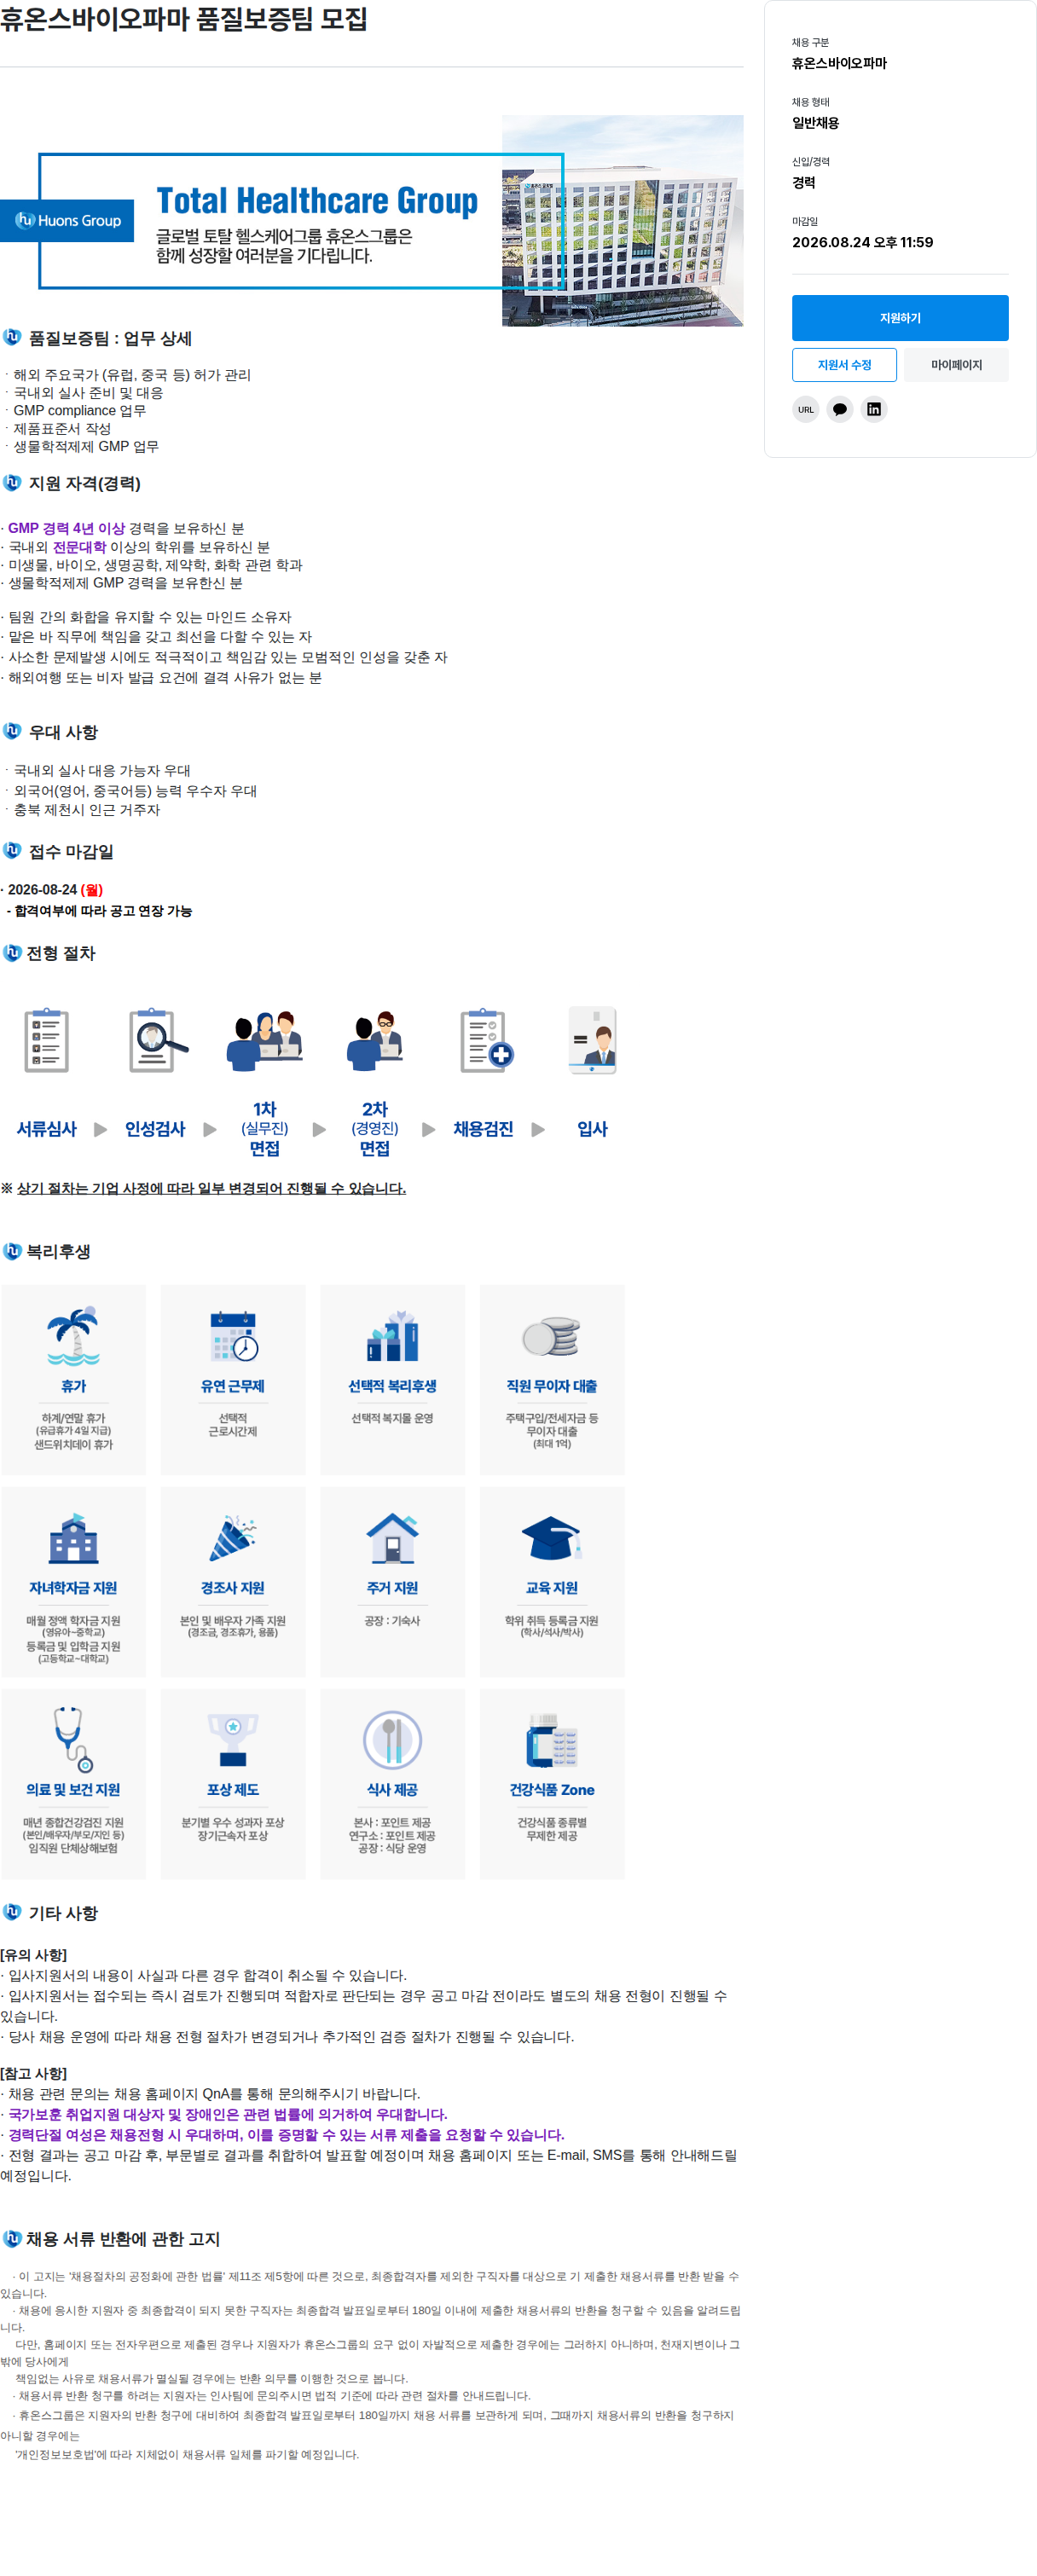
Task: Click the 전문대학 highlighted text
Action: point(79,547)
